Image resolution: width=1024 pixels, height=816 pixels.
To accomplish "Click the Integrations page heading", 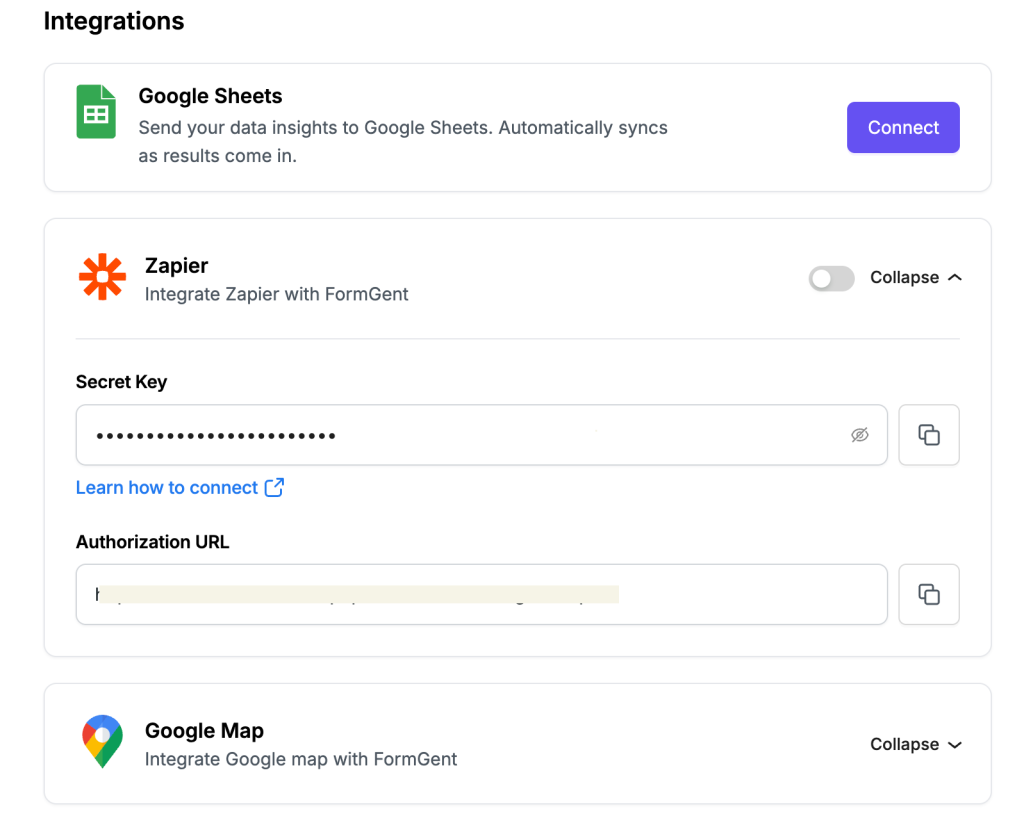I will (114, 21).
